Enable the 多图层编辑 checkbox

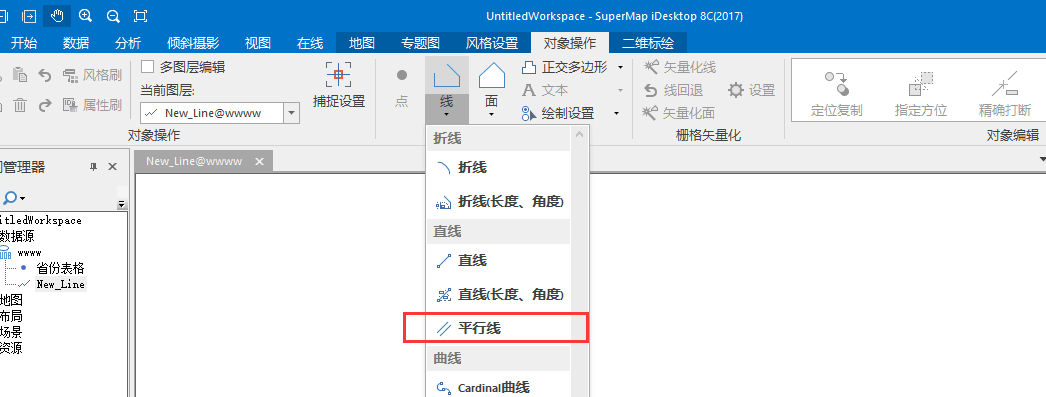(x=147, y=67)
